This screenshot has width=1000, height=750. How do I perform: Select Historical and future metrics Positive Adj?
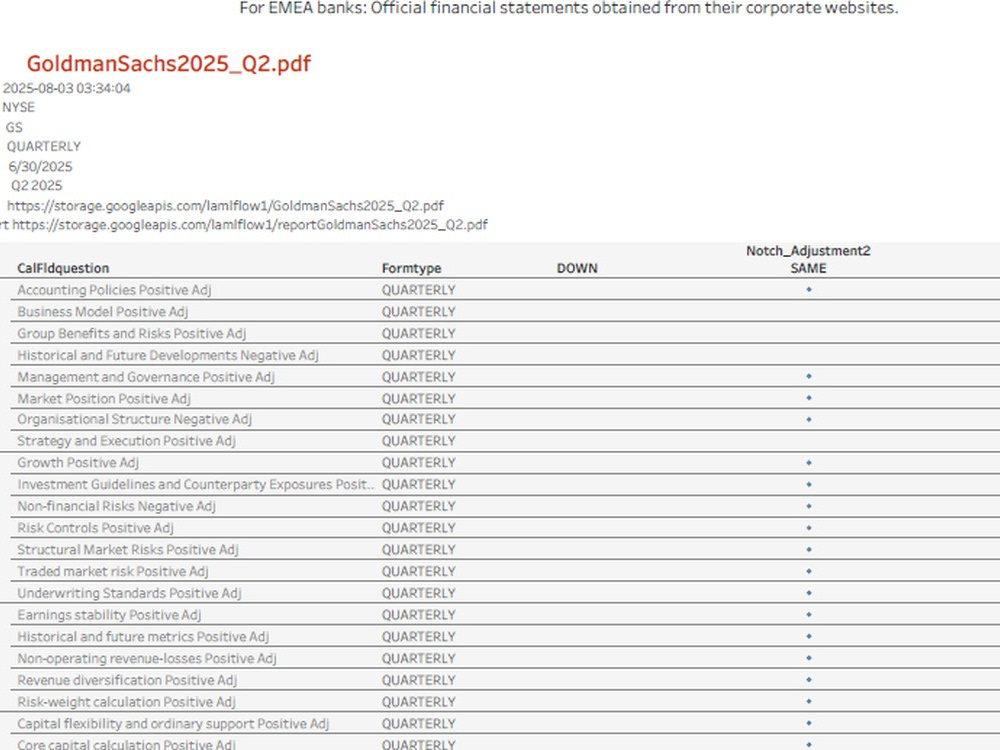point(143,636)
